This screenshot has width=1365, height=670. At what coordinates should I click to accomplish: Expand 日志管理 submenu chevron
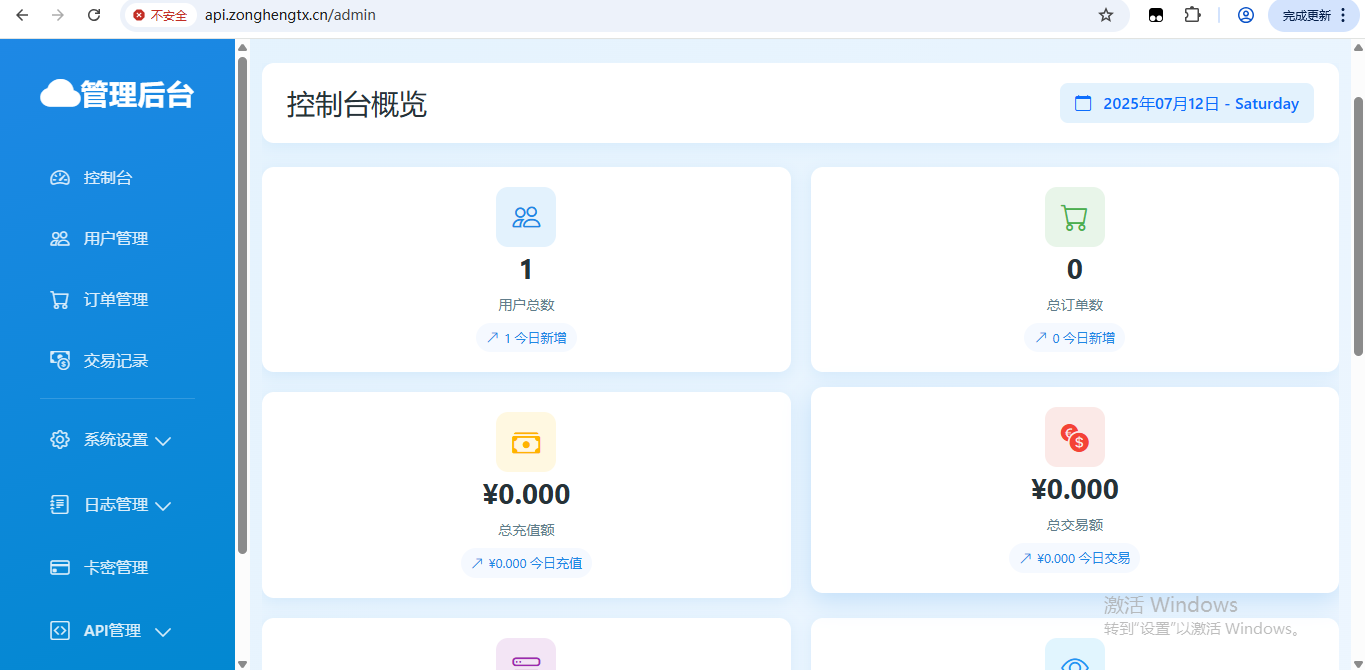(x=164, y=506)
